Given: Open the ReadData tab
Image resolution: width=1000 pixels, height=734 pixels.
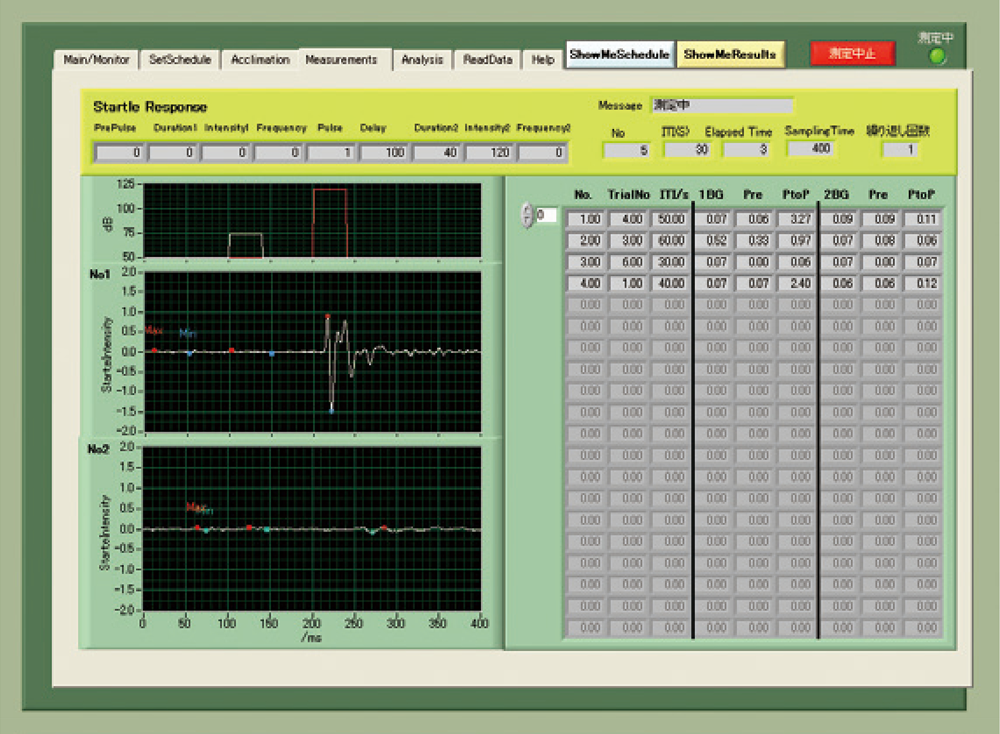Looking at the screenshot, I should coord(487,59).
